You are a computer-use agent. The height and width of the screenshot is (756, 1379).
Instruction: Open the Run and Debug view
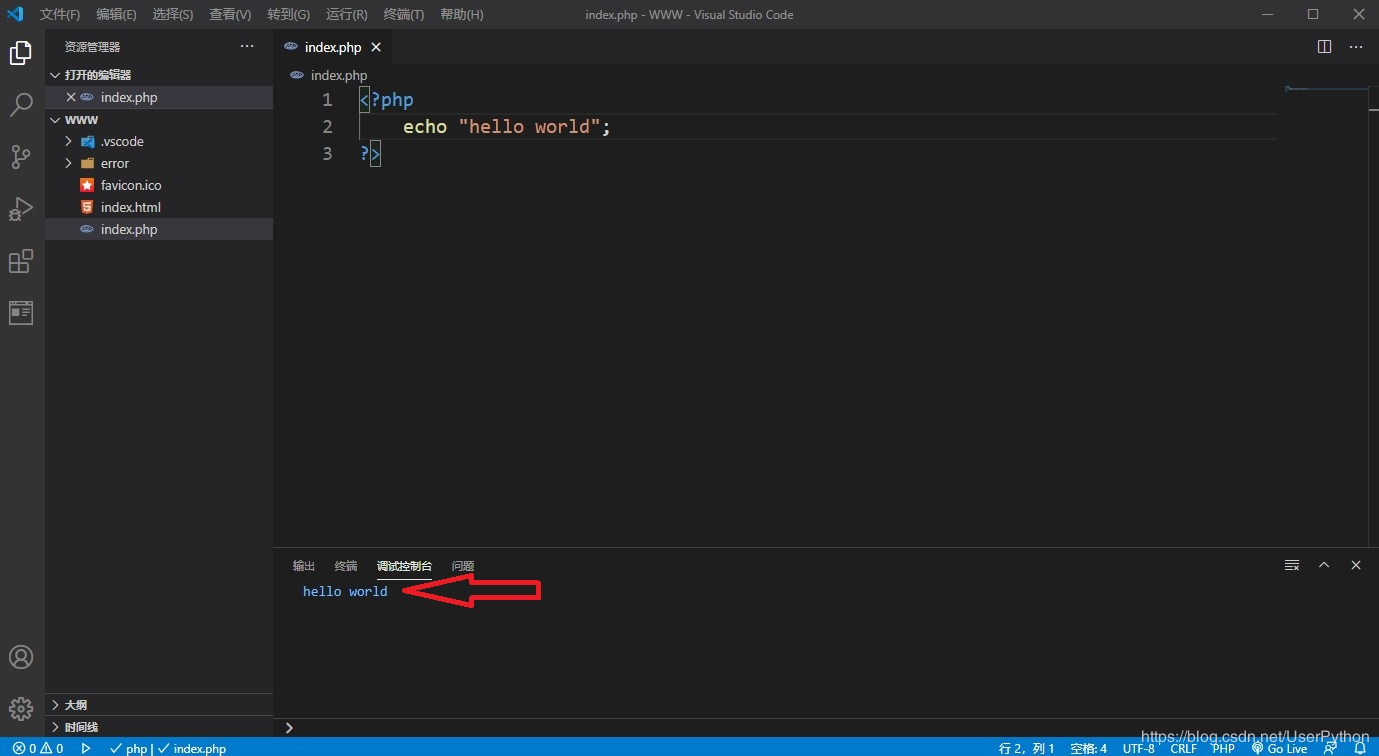(x=21, y=209)
